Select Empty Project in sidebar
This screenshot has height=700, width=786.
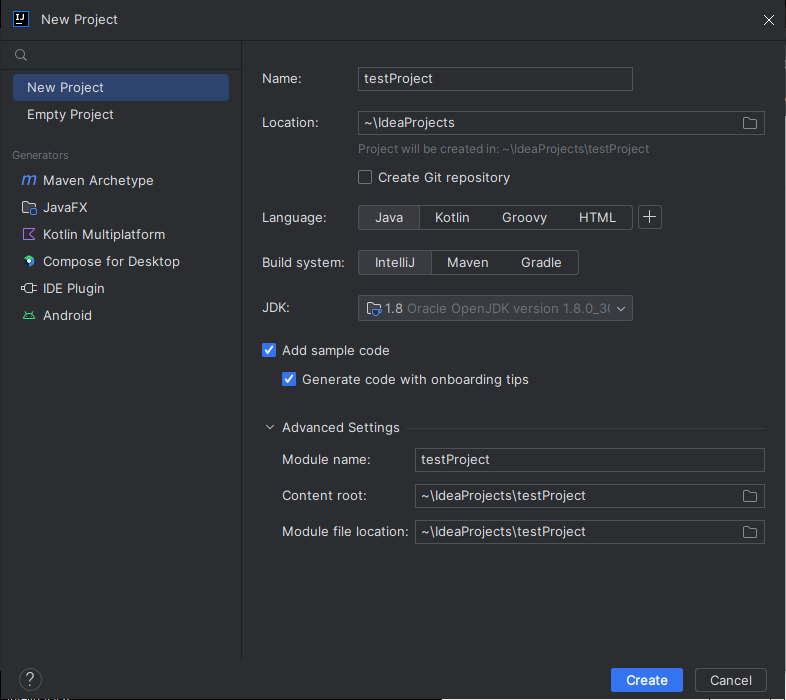click(x=121, y=115)
